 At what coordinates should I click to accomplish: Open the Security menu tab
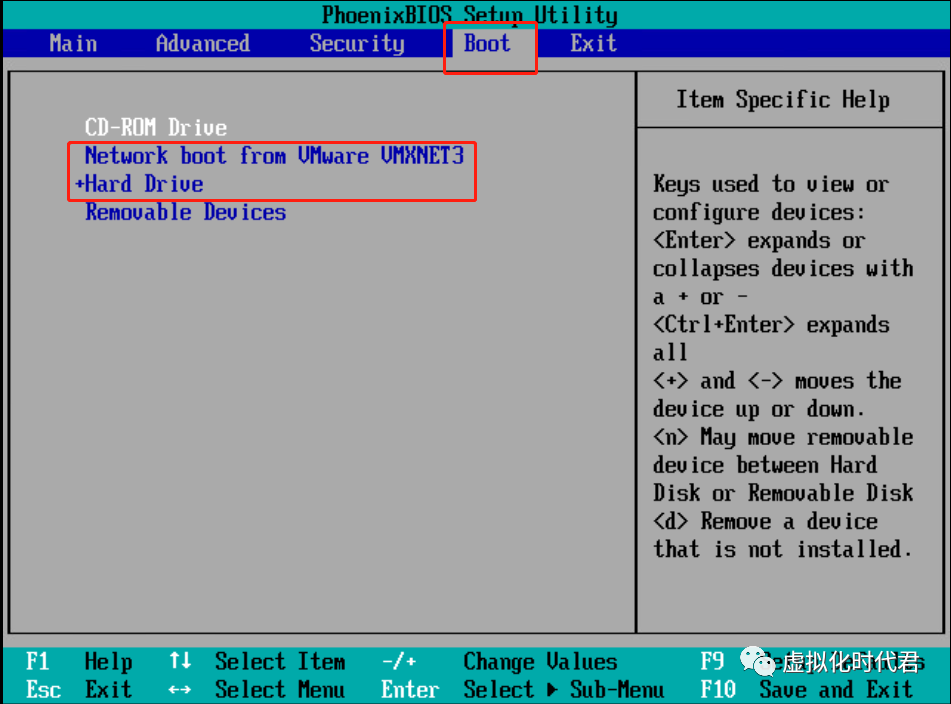coord(357,44)
